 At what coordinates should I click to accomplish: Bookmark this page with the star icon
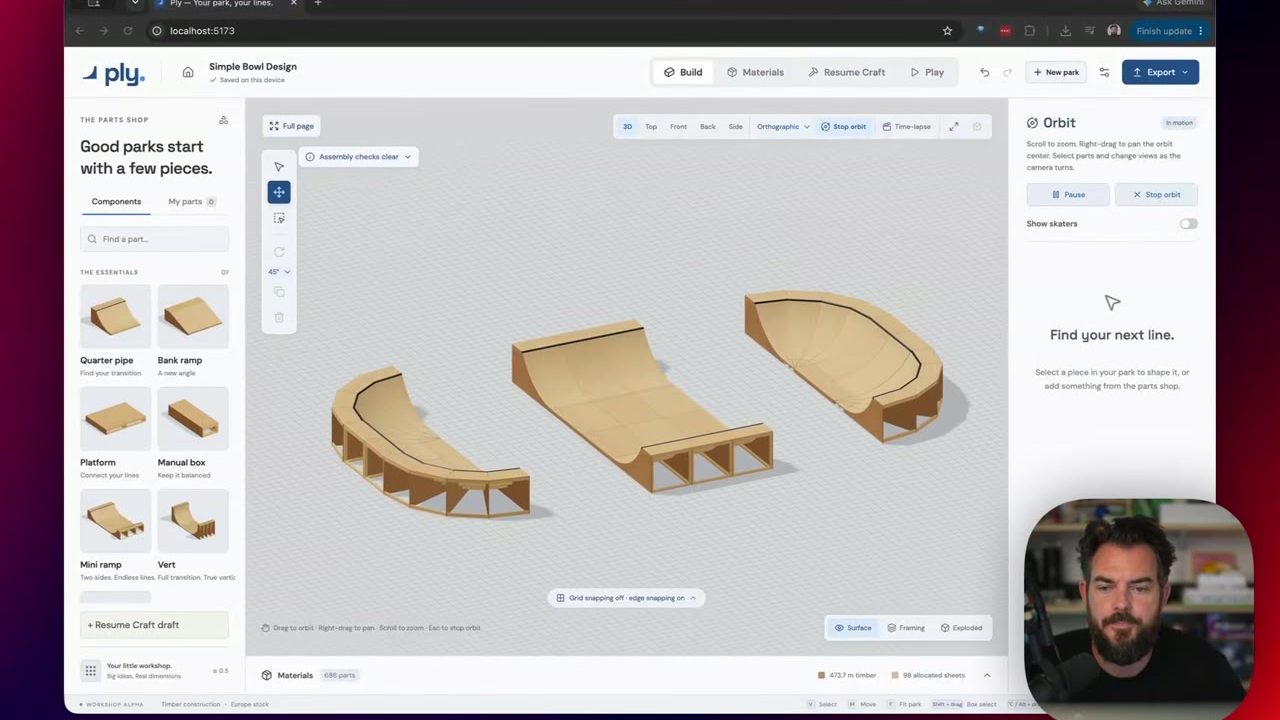(947, 31)
